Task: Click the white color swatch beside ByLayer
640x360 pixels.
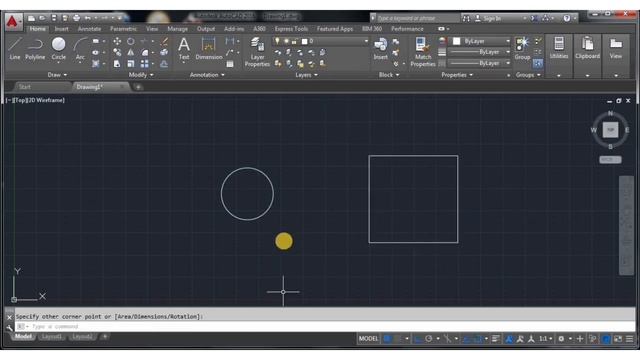Action: point(456,41)
